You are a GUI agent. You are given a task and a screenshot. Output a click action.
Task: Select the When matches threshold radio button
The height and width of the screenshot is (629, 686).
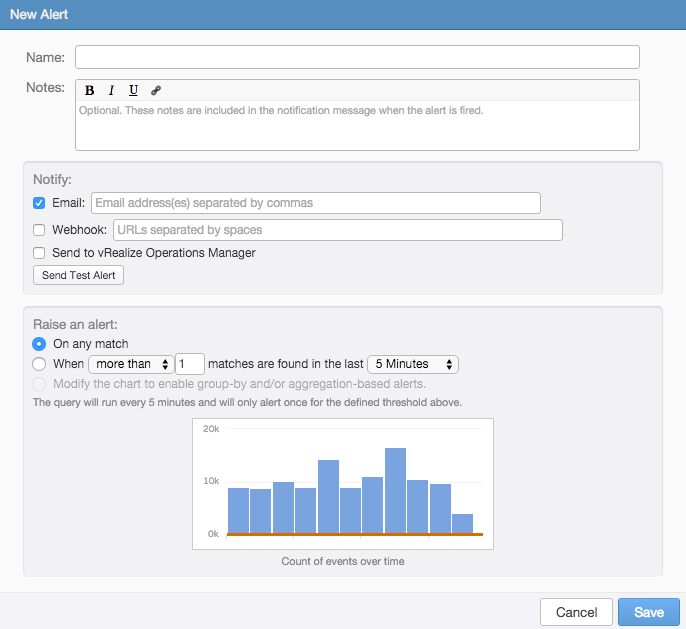pos(39,364)
